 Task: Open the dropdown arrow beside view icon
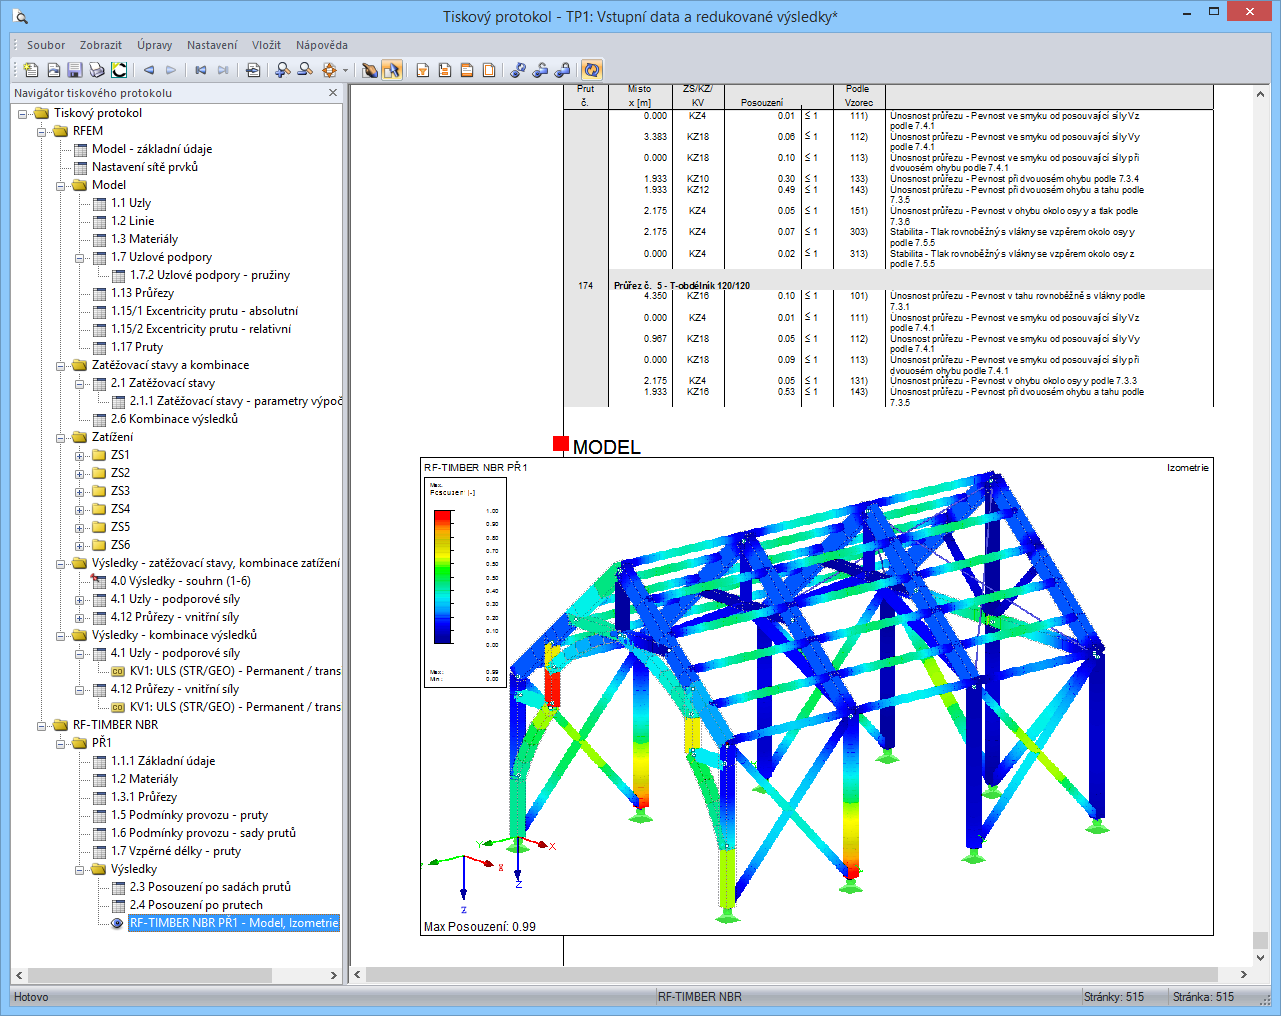(345, 70)
